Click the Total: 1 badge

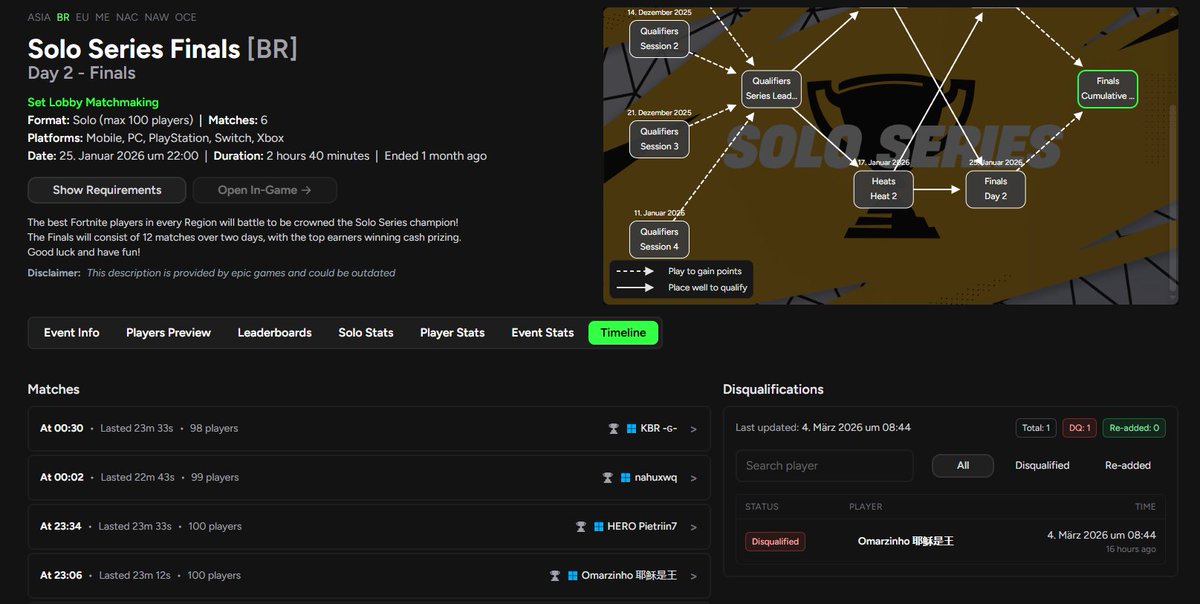point(1035,428)
